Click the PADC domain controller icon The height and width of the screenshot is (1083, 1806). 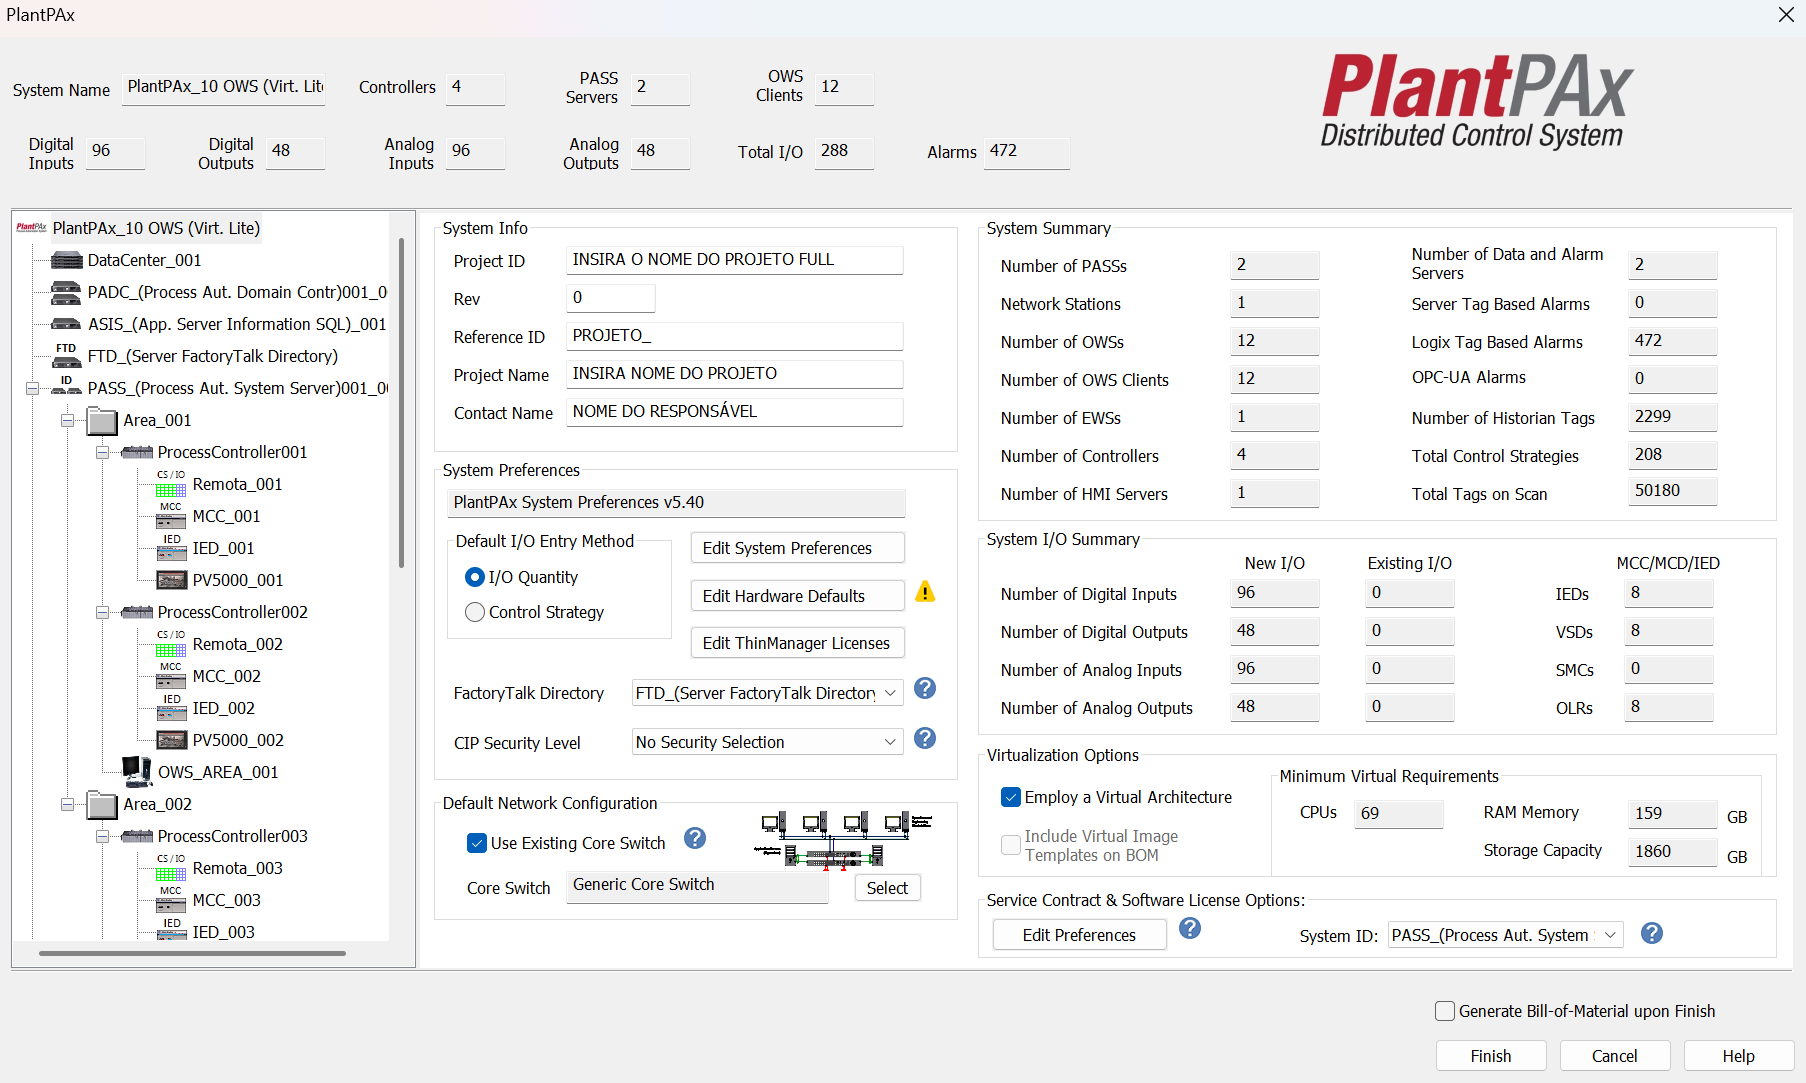[x=67, y=293]
